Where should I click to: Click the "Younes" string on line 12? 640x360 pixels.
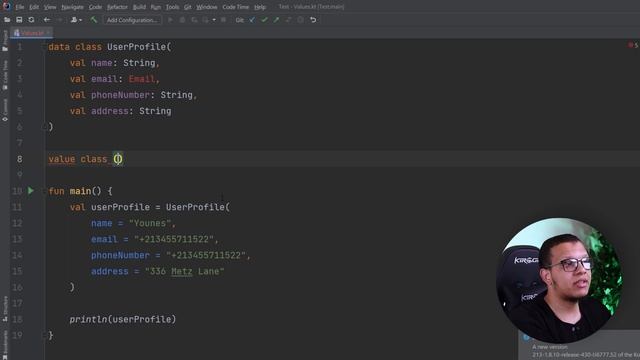[x=150, y=223]
